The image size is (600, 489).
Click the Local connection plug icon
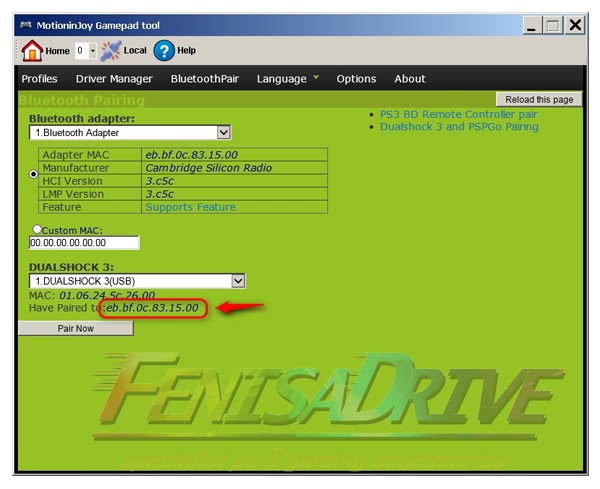(x=111, y=51)
